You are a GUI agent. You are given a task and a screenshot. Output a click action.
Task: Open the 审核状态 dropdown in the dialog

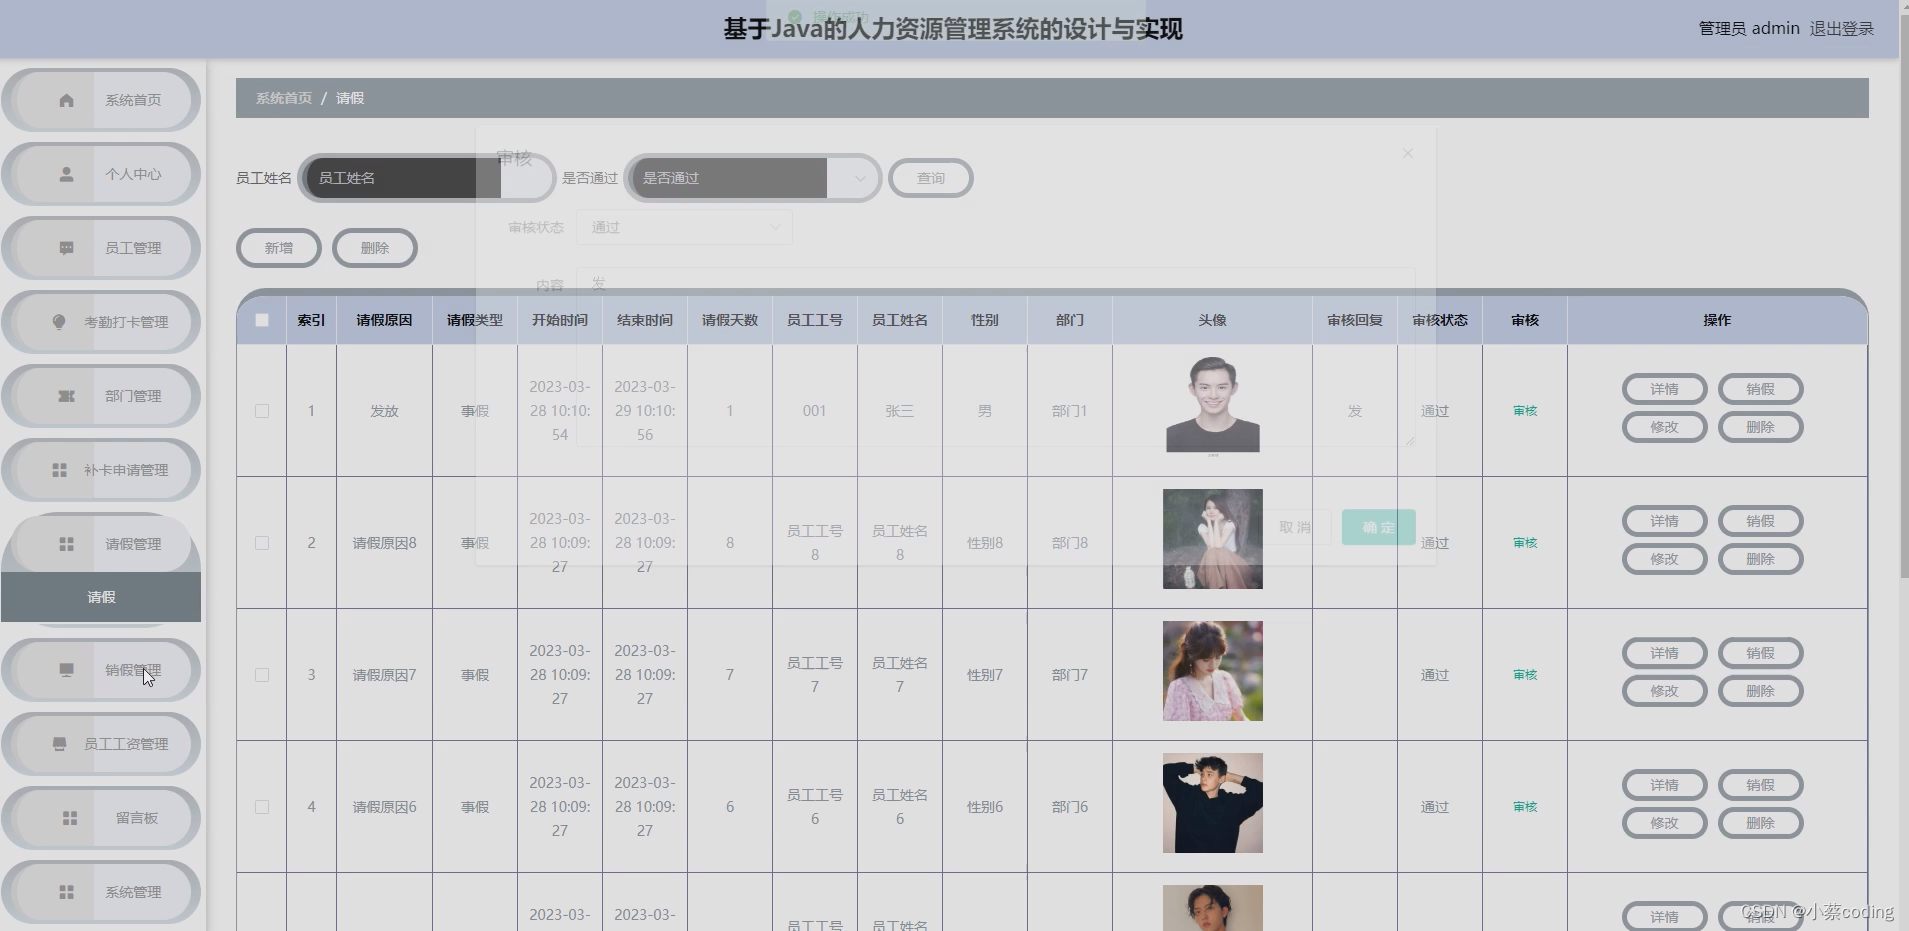tap(684, 227)
